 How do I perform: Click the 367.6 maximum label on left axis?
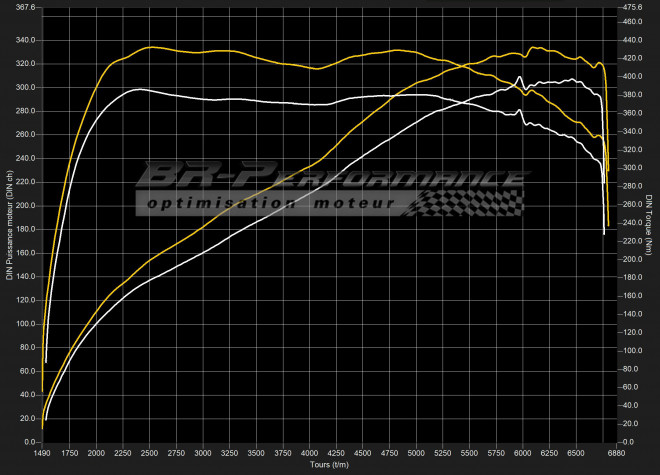tap(22, 8)
